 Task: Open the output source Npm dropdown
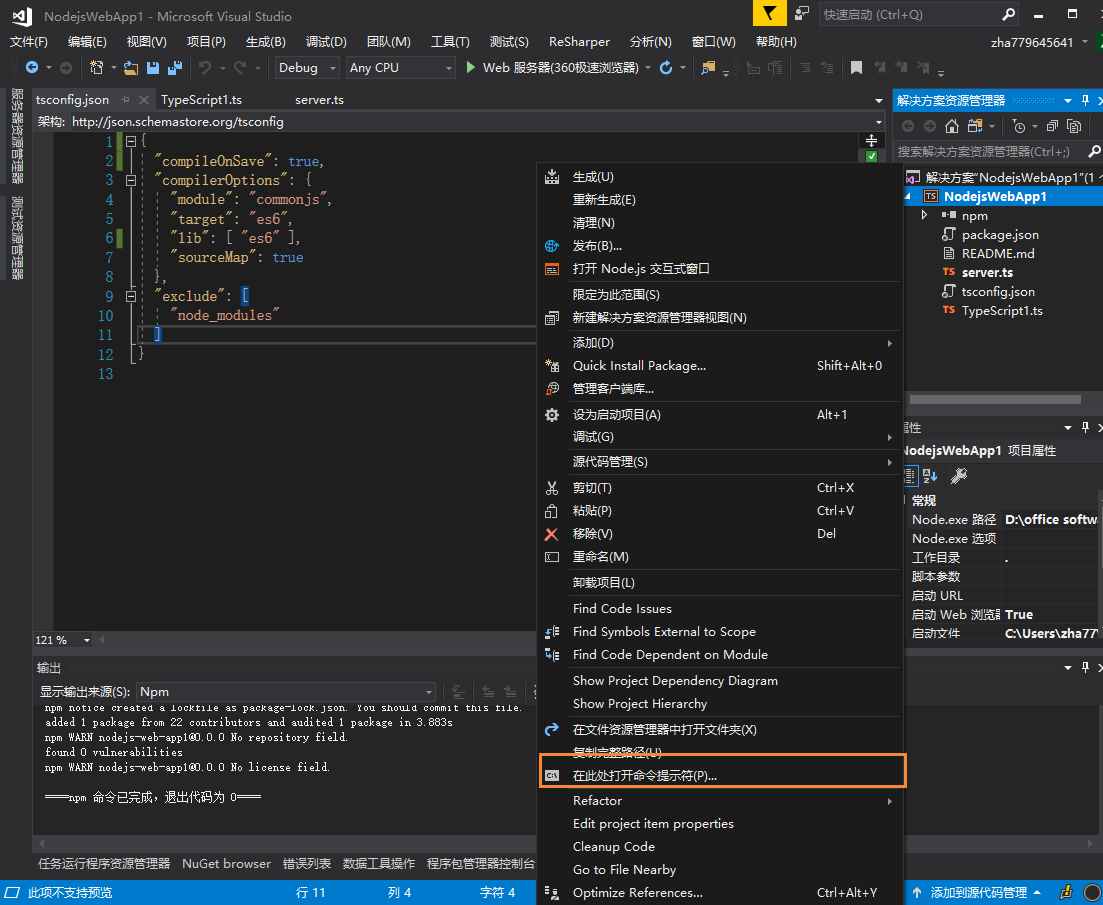coord(286,691)
